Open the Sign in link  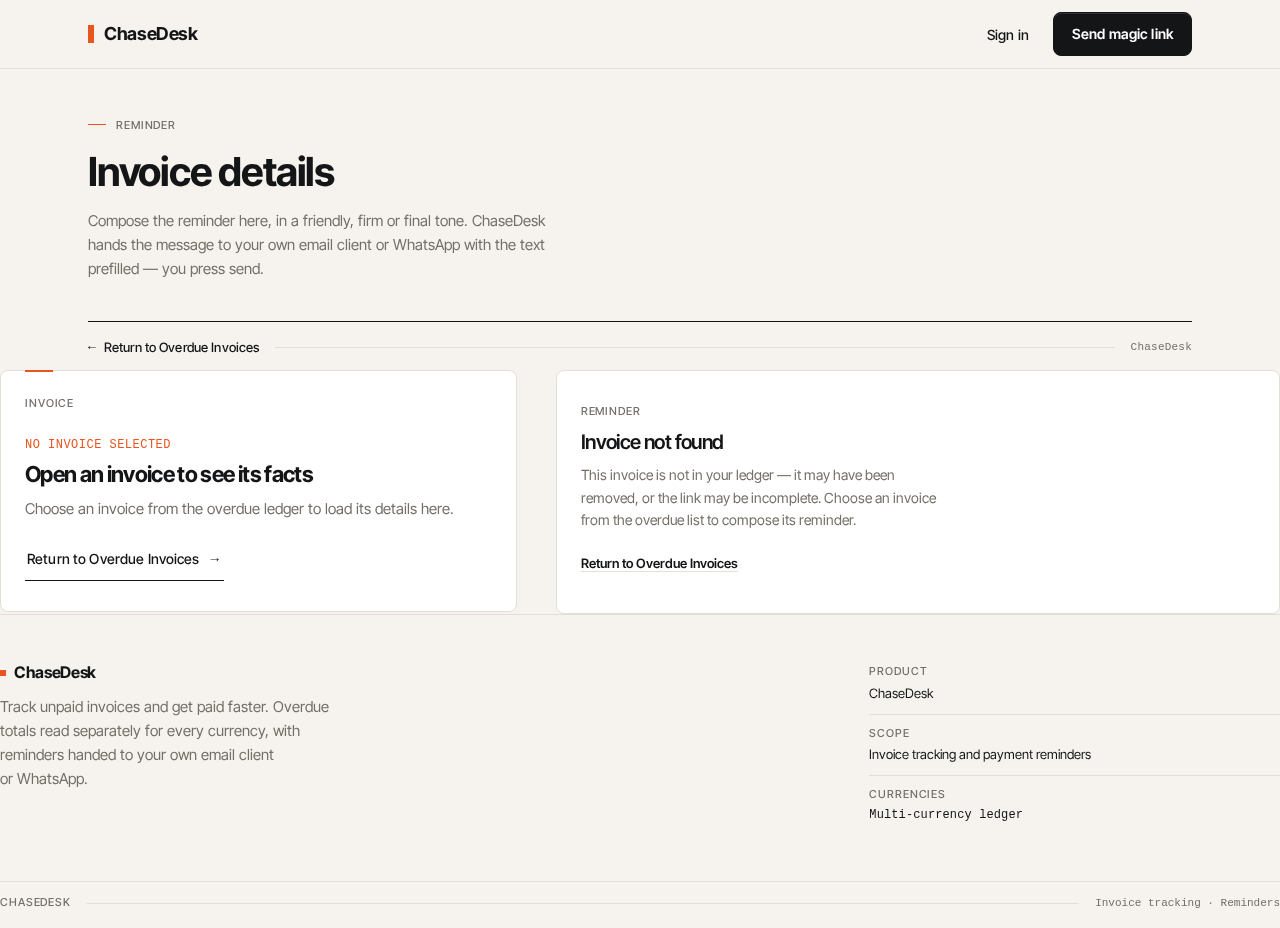click(1007, 35)
